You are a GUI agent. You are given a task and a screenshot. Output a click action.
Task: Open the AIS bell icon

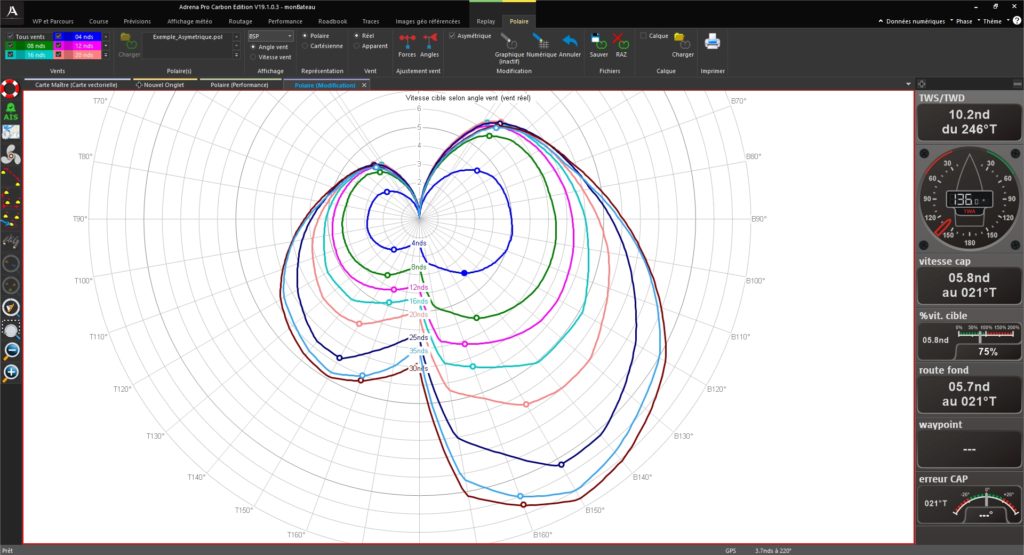point(10,110)
